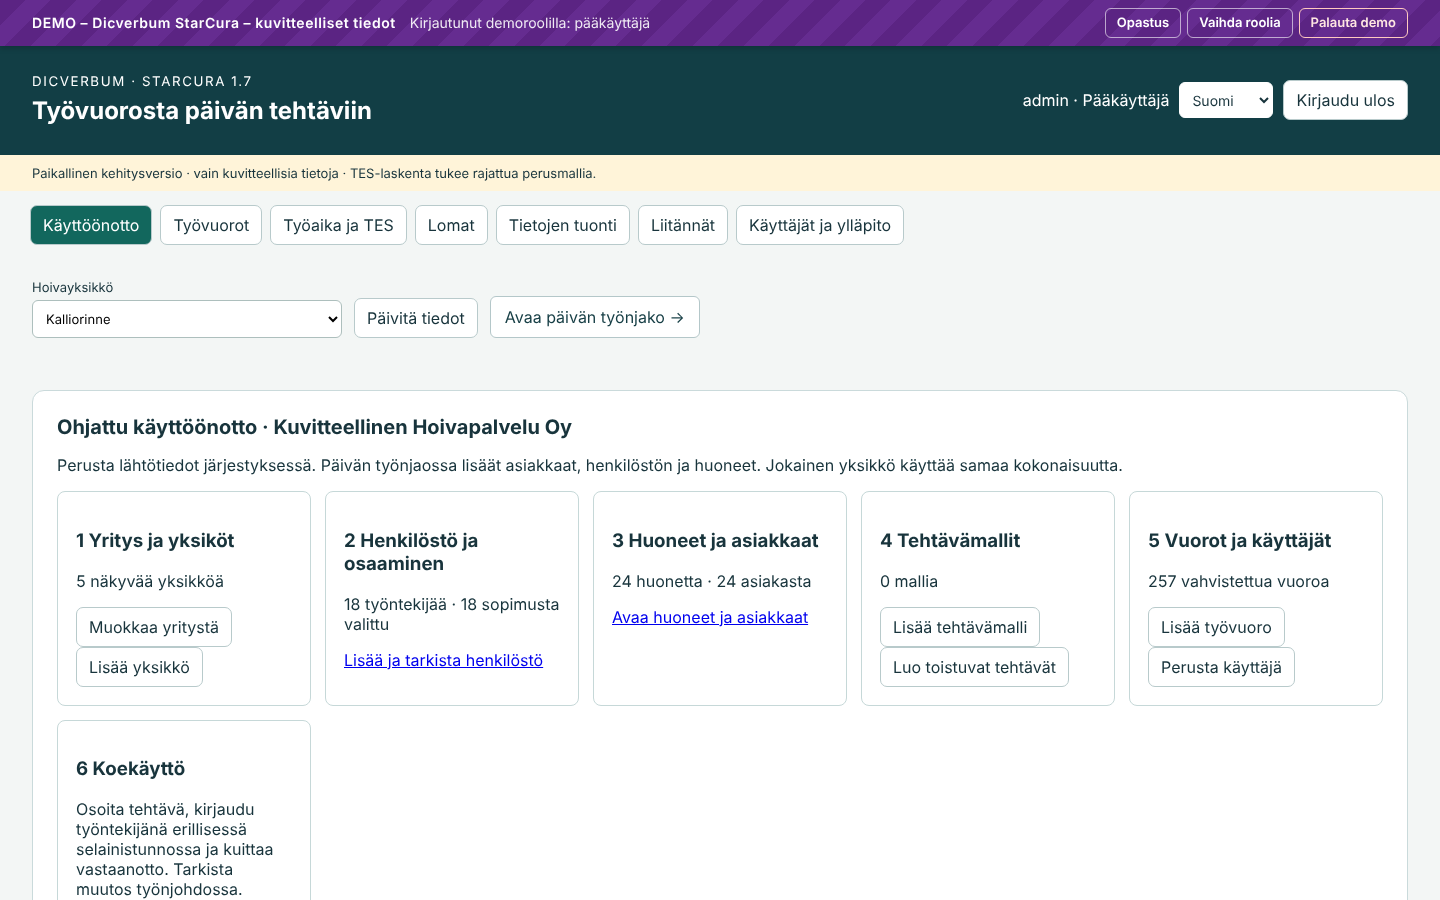Click the 'Paikallinen kehitysversio' notice banner text
The height and width of the screenshot is (900, 1440).
pyautogui.click(x=314, y=173)
